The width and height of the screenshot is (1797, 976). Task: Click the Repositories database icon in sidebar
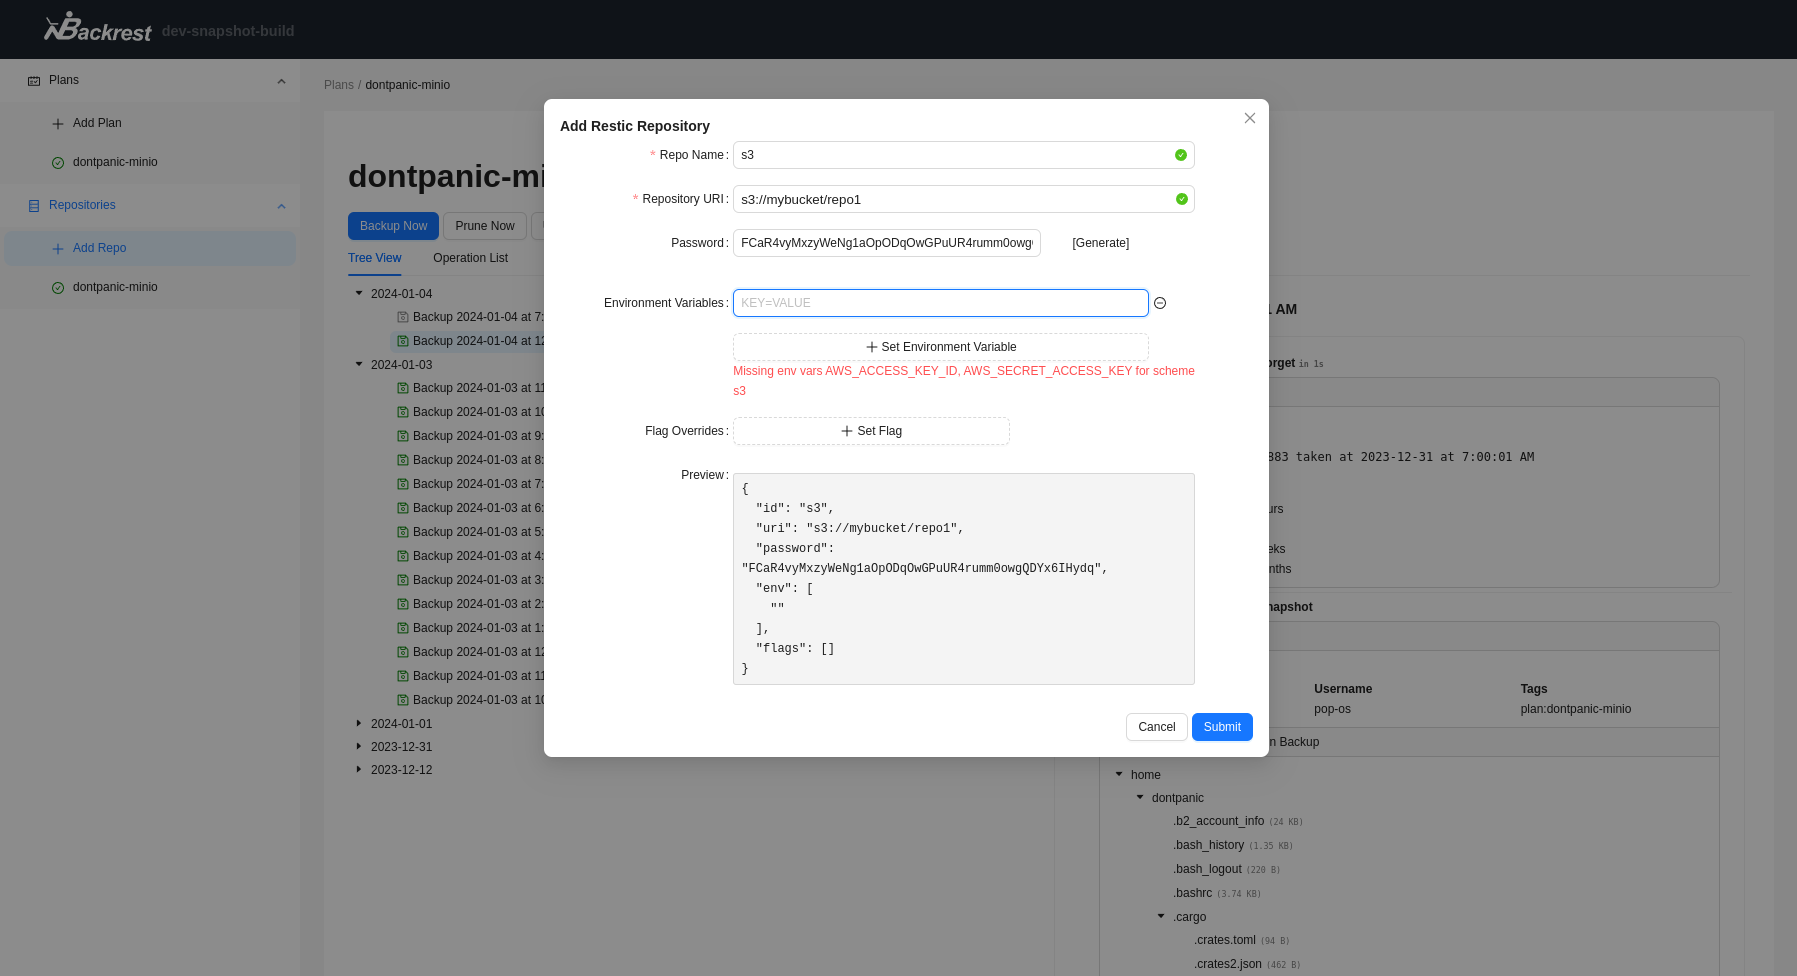click(x=34, y=206)
